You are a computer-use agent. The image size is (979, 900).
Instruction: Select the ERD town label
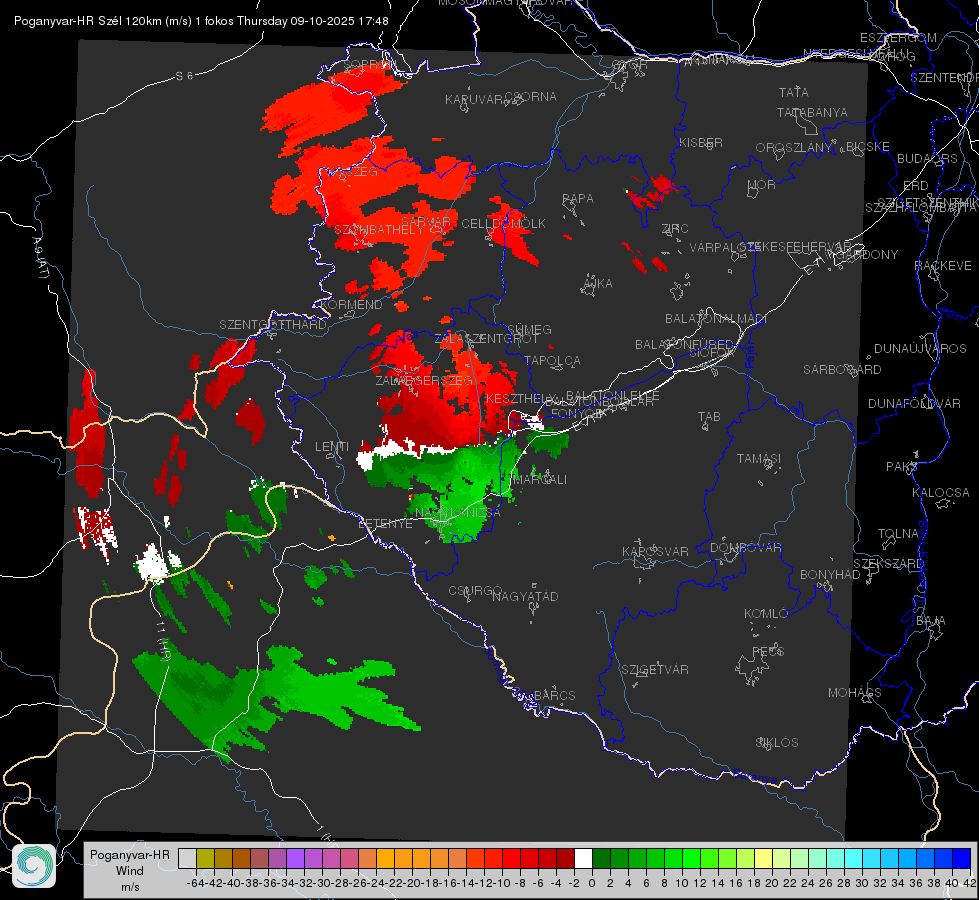click(x=915, y=185)
